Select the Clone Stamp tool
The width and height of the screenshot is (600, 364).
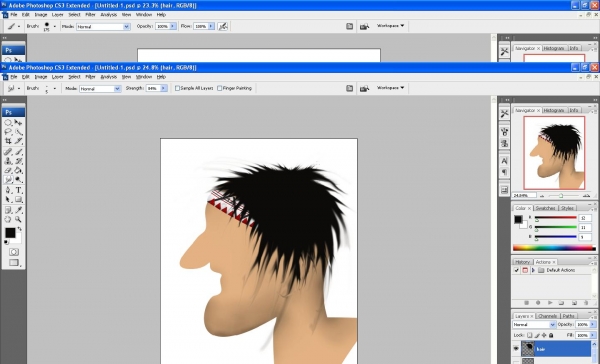pos(8,161)
